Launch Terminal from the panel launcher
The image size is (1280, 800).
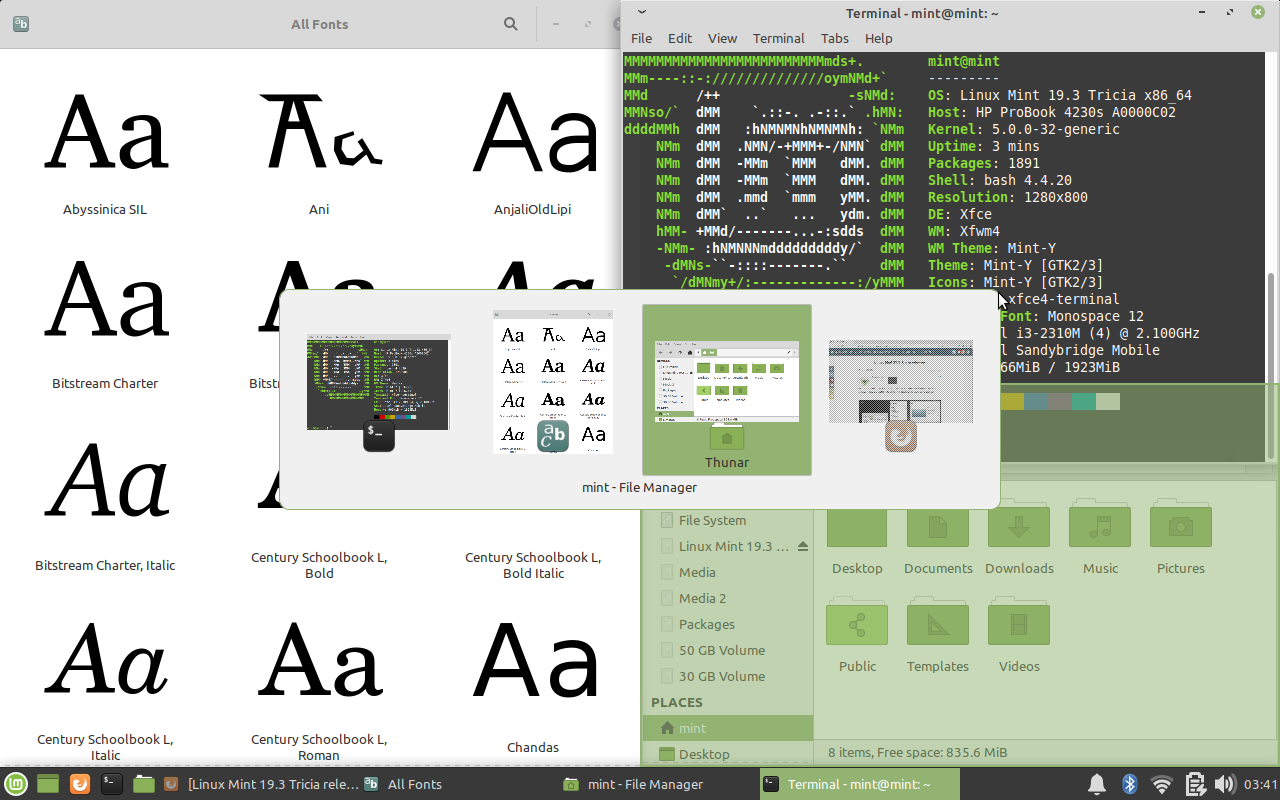(x=112, y=784)
